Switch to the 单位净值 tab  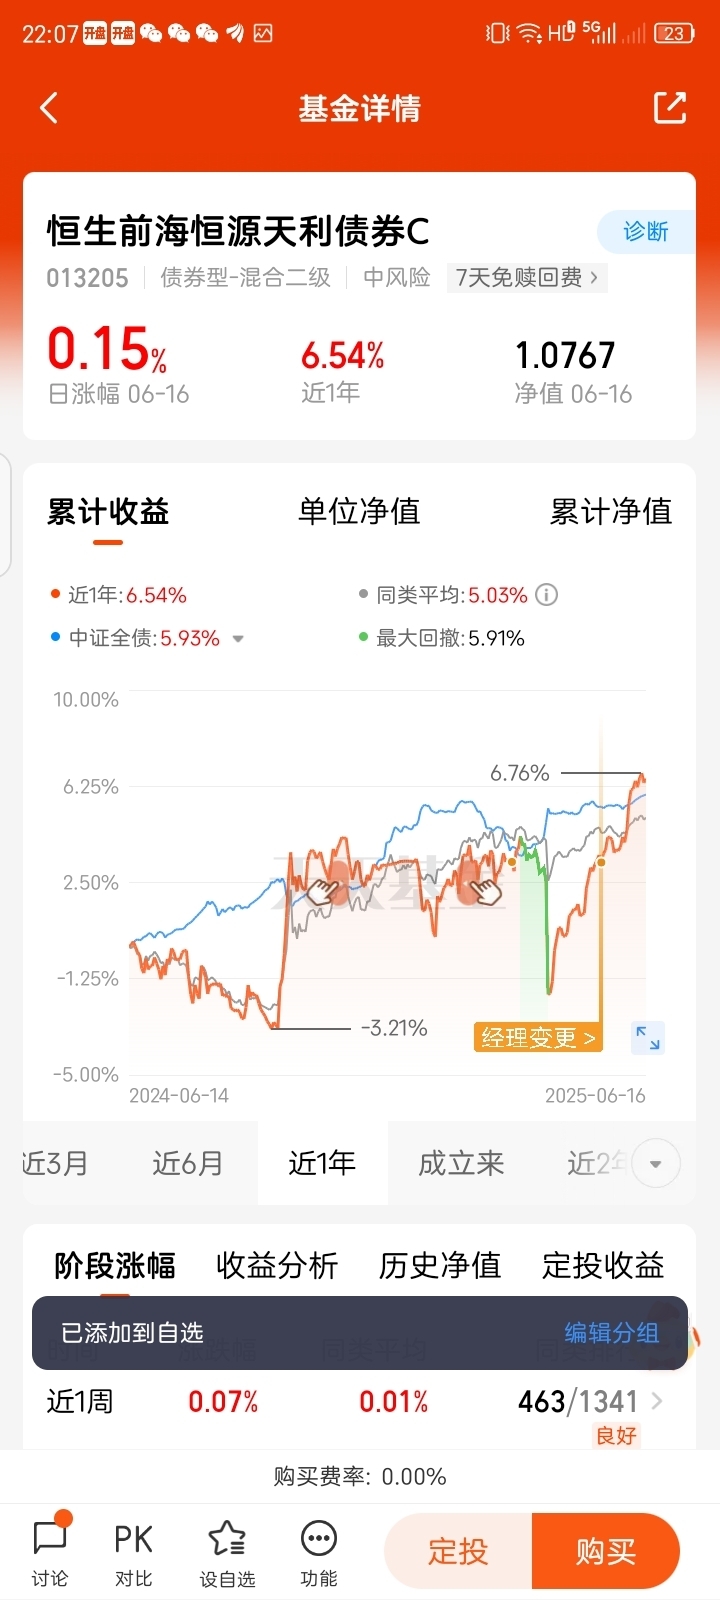pyautogui.click(x=359, y=512)
